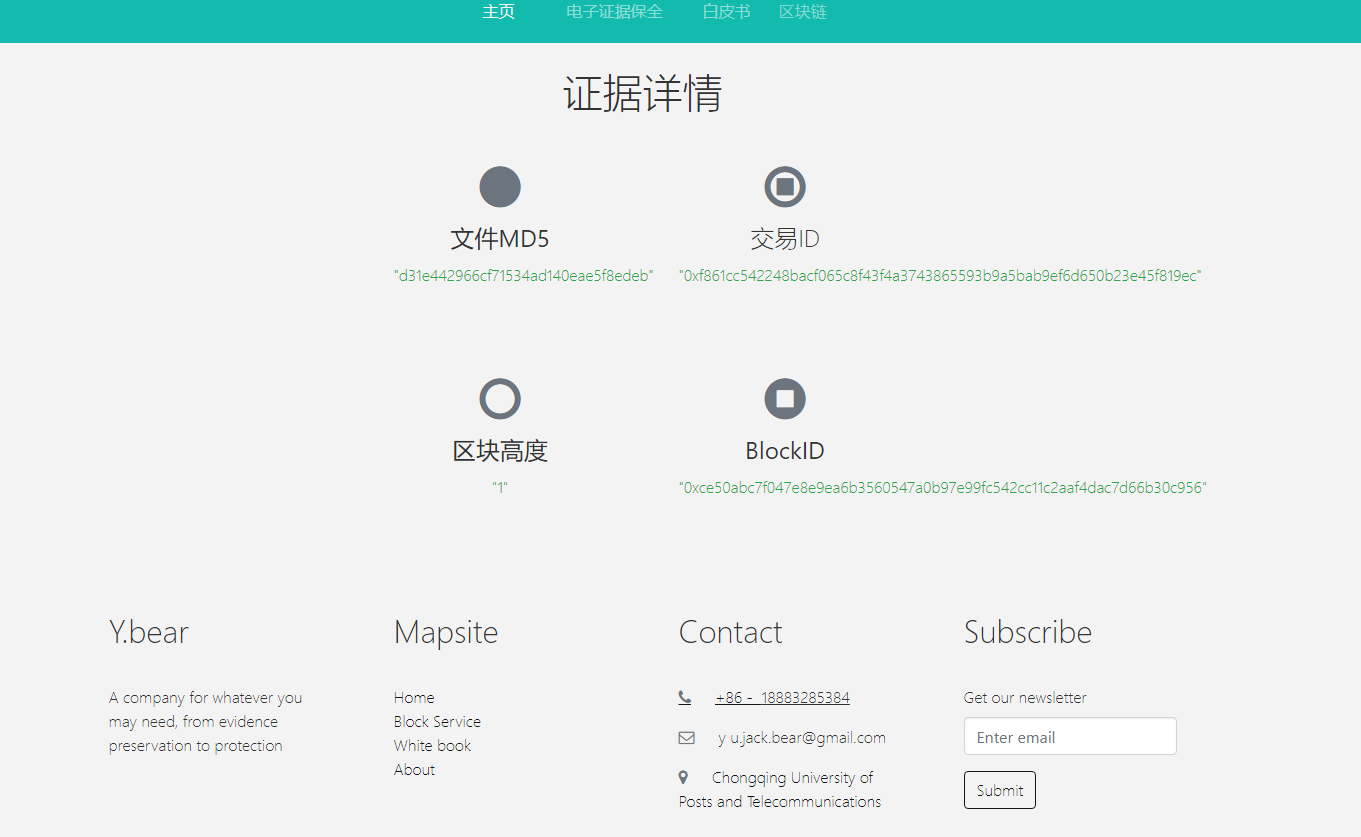The width and height of the screenshot is (1361, 837).
Task: Open the Block Service link
Action: pyautogui.click(x=437, y=721)
